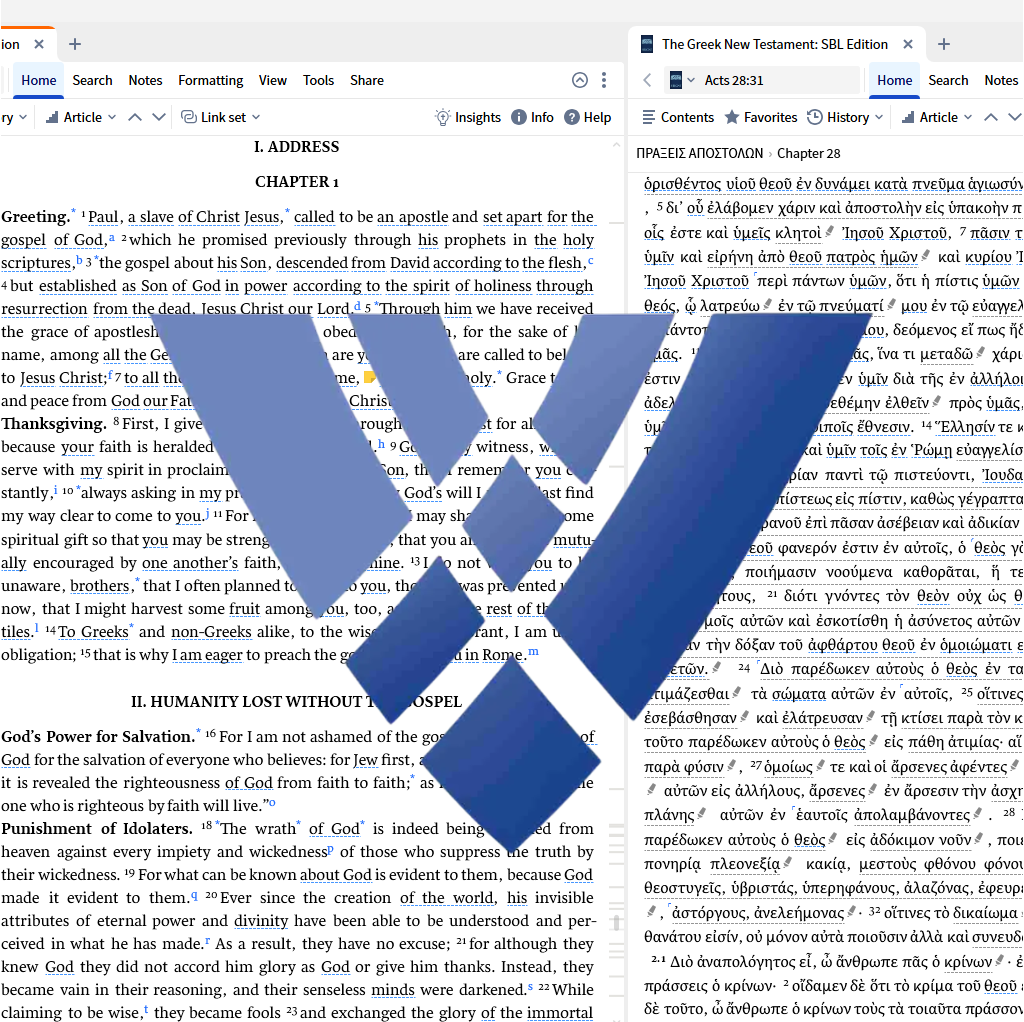Image resolution: width=1024 pixels, height=1022 pixels.
Task: Open the Insights lightbulb panel
Action: tap(468, 118)
